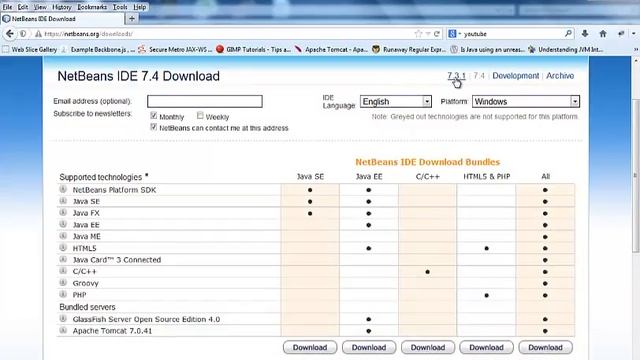Open the Bookmarks menu
The height and width of the screenshot is (360, 640).
pyautogui.click(x=92, y=7)
